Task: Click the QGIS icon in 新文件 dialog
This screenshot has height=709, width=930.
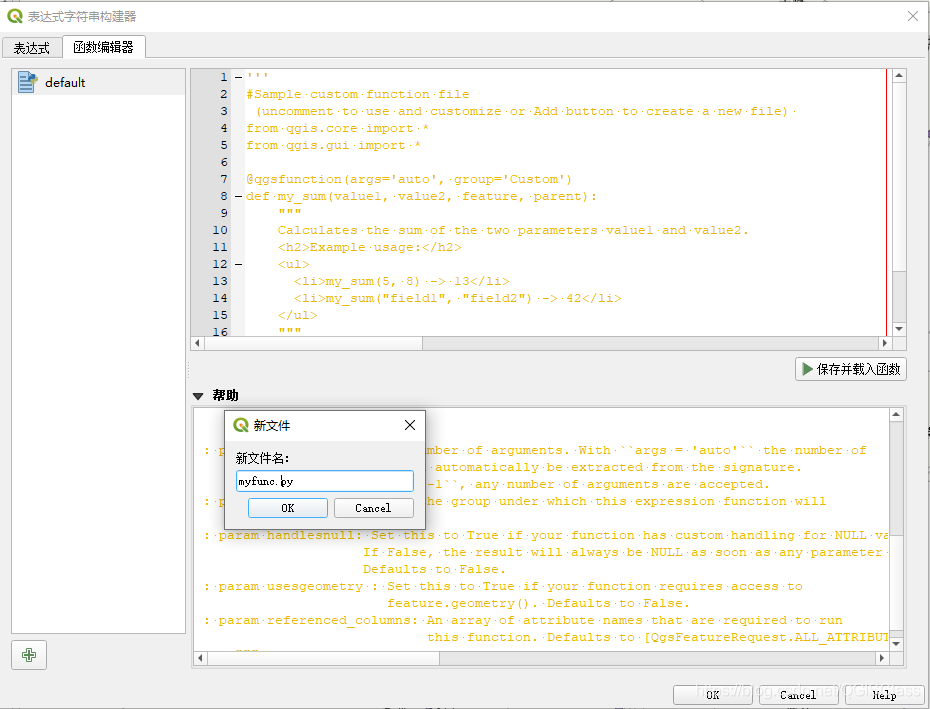Action: pyautogui.click(x=241, y=425)
